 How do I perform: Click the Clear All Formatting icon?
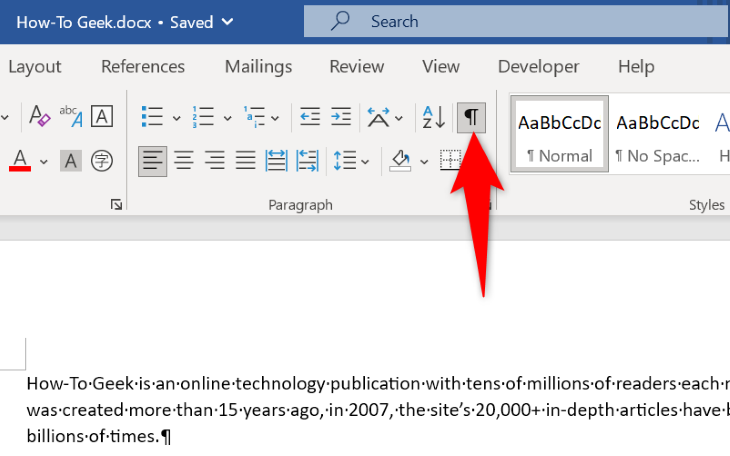(x=39, y=117)
